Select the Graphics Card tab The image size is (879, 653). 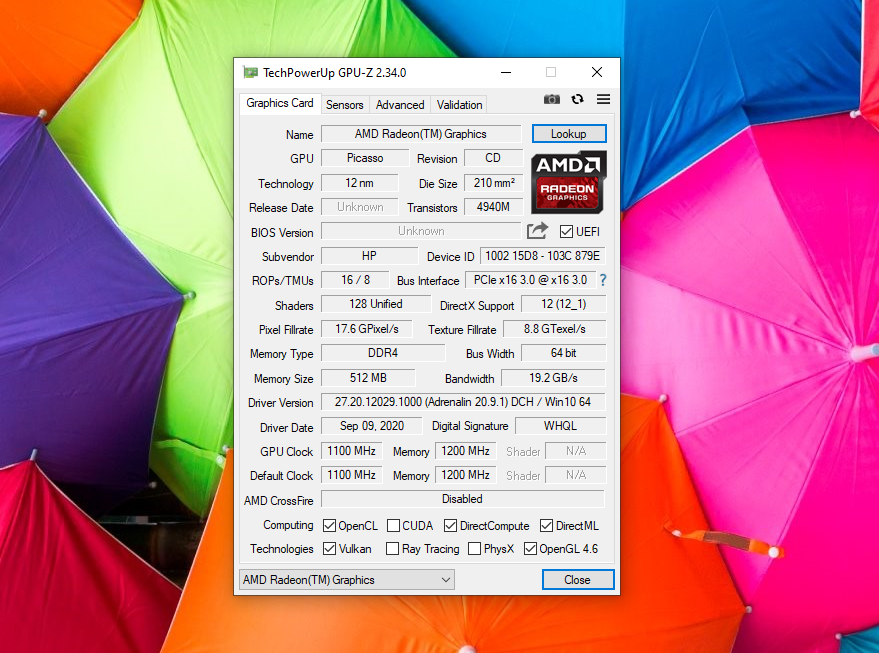tap(280, 103)
